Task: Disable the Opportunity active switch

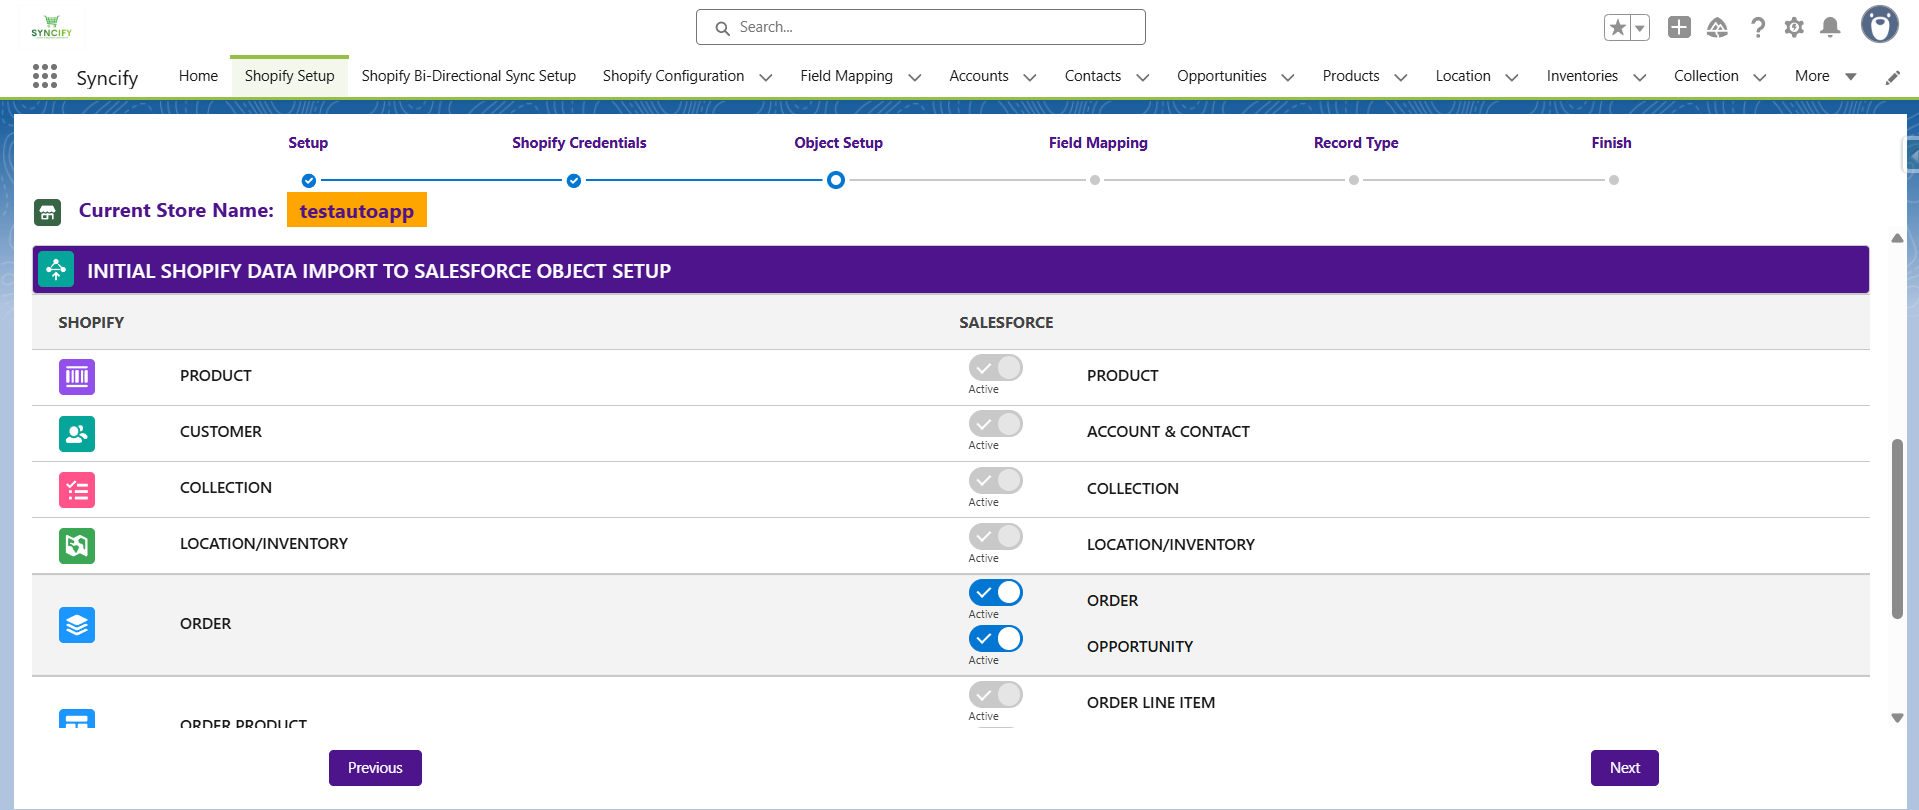Action: coord(995,639)
